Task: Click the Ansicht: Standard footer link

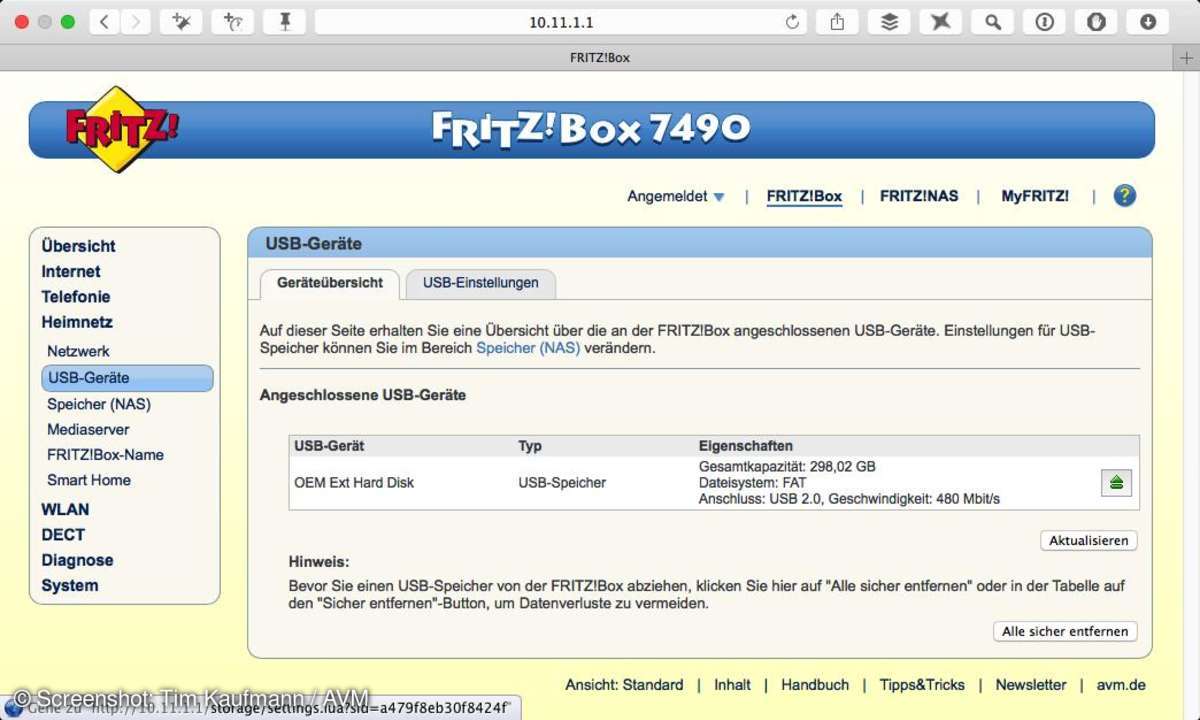Action: [624, 685]
